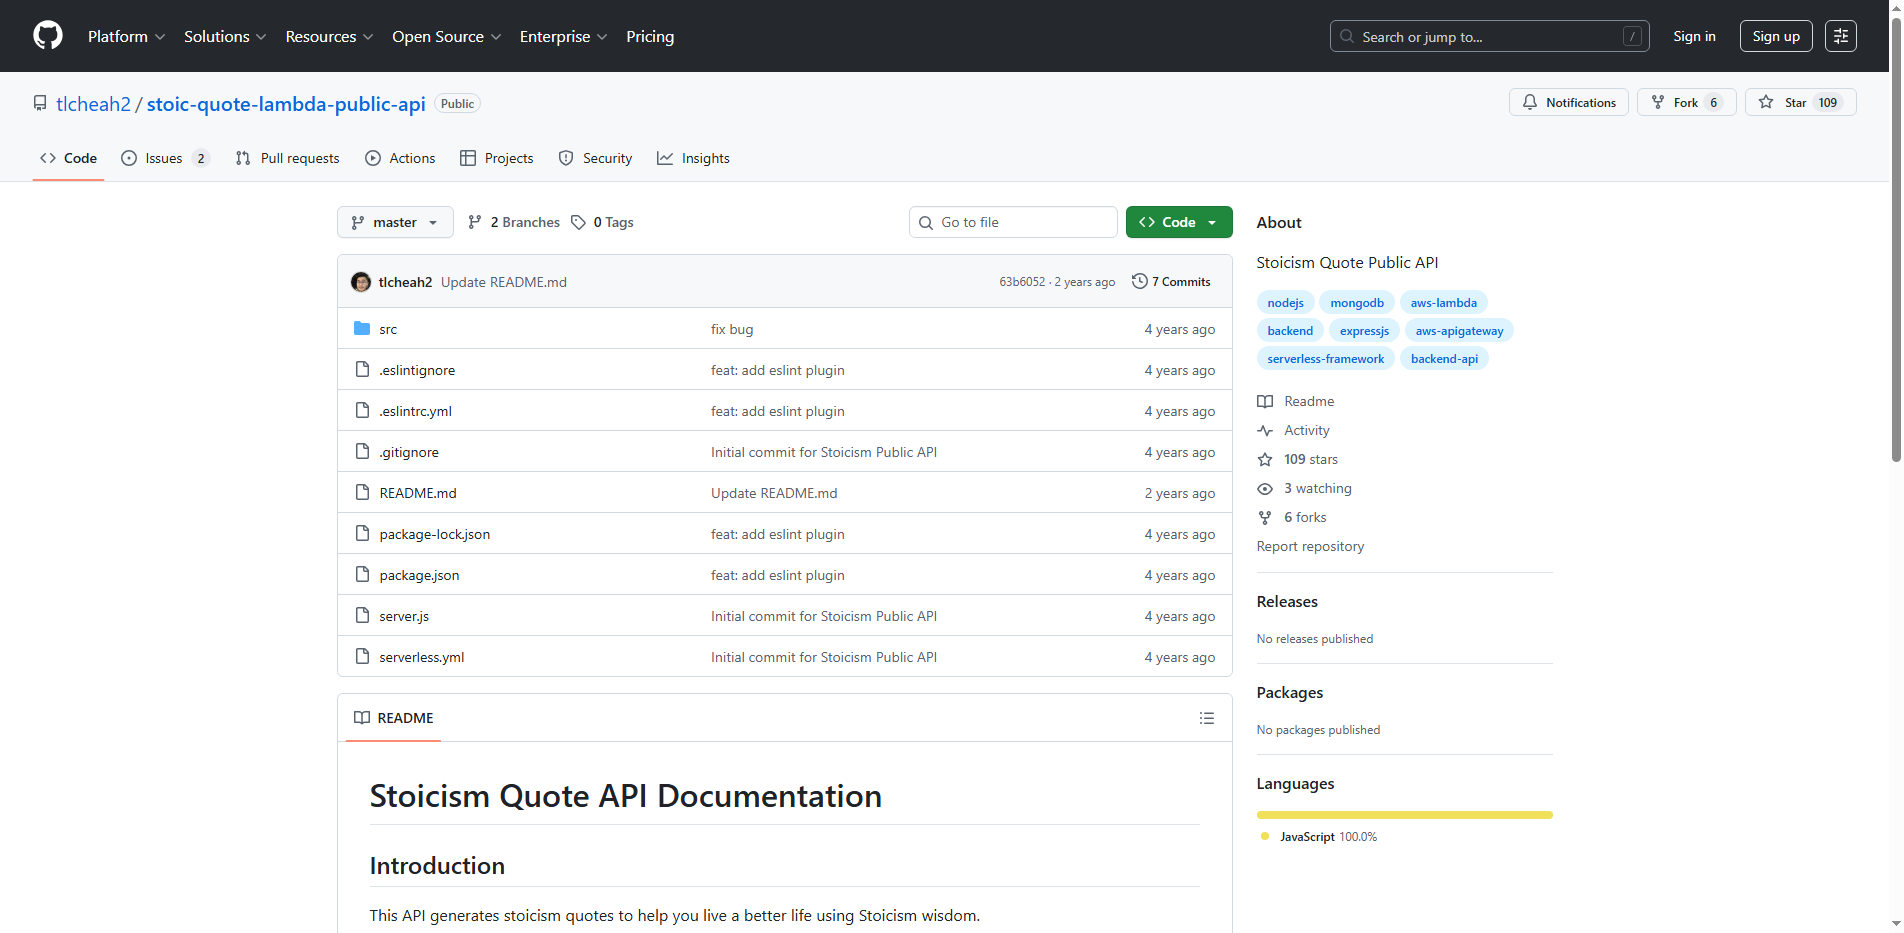1904x933 pixels.
Task: Open the stoic-quote-lambda-public-api repo link
Action: coord(286,104)
